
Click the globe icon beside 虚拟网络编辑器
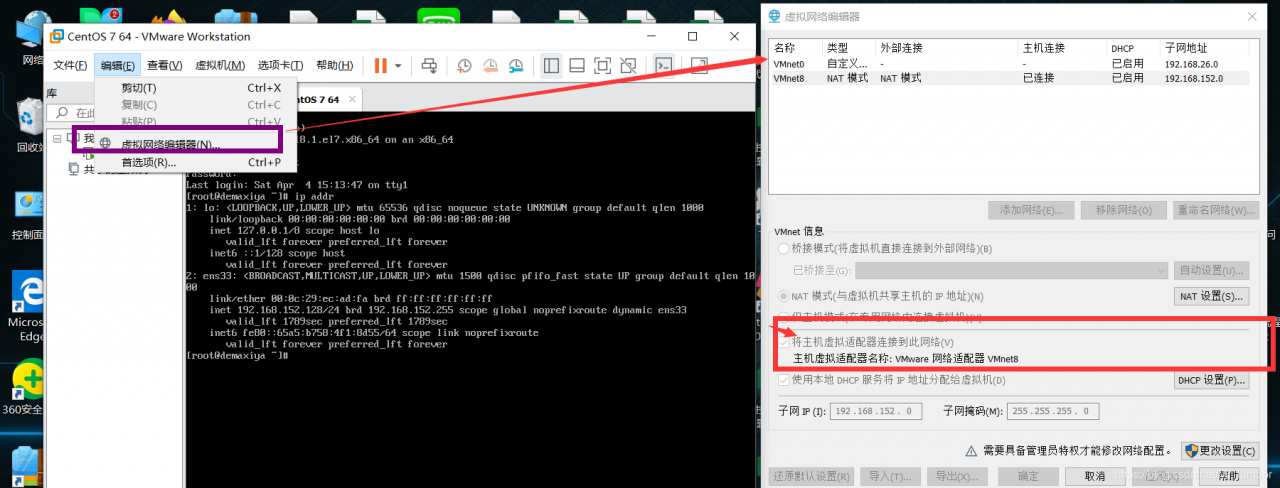(x=105, y=144)
